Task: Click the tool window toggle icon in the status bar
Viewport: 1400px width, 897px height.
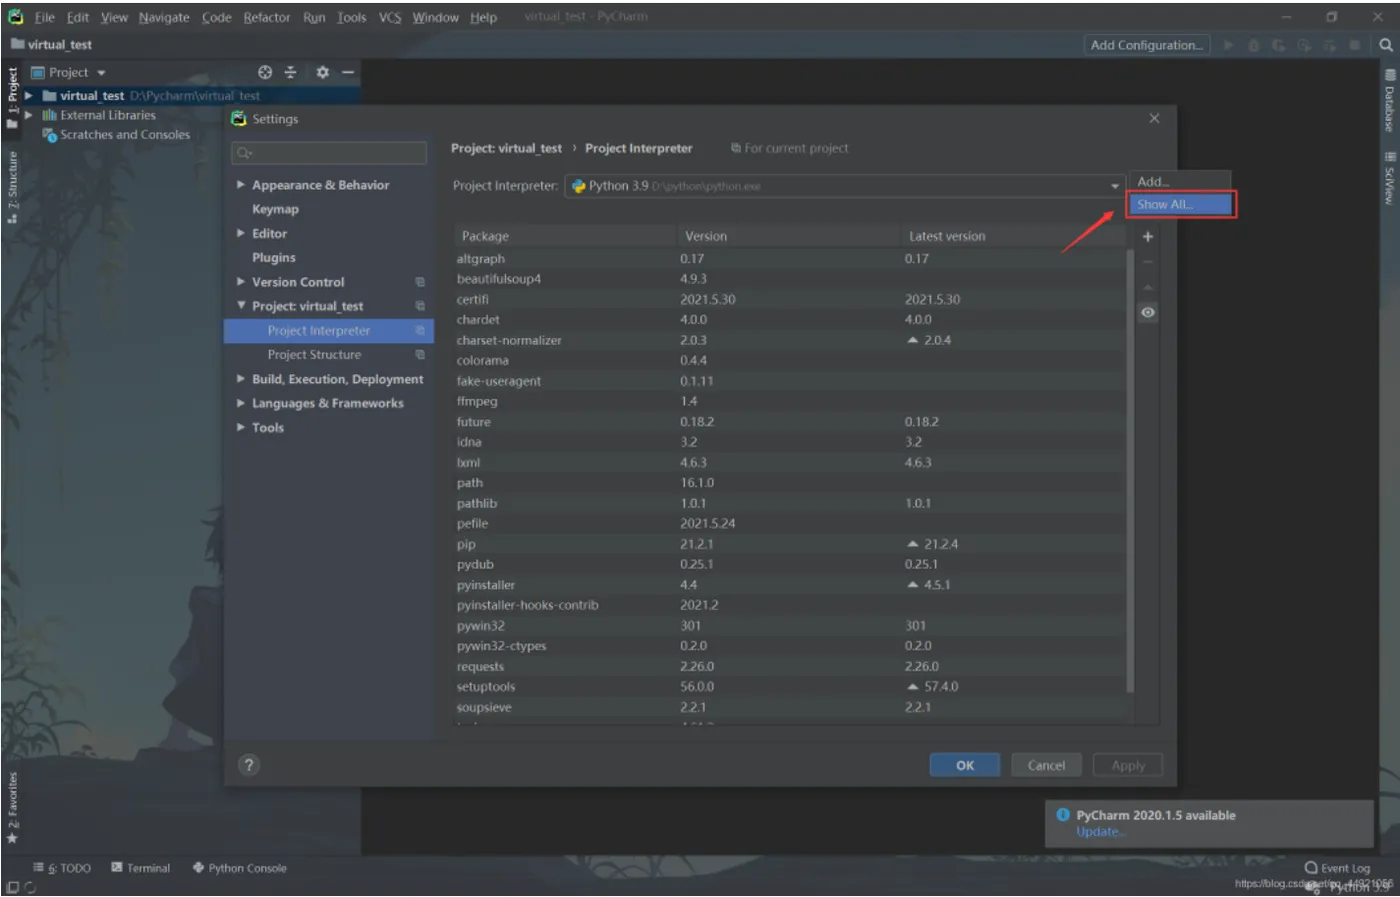Action: tap(13, 887)
